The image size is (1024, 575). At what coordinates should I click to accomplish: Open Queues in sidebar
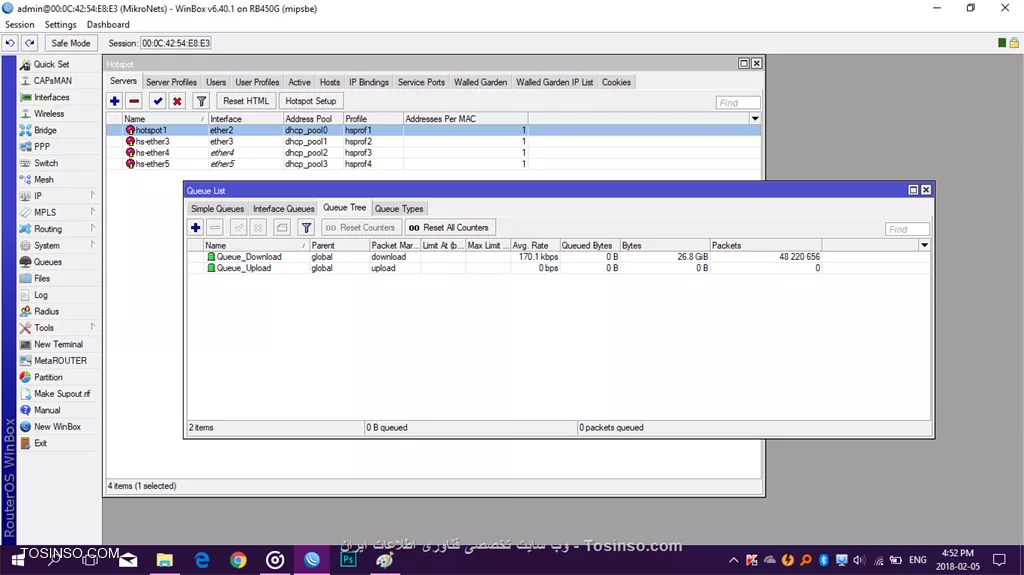(x=48, y=261)
